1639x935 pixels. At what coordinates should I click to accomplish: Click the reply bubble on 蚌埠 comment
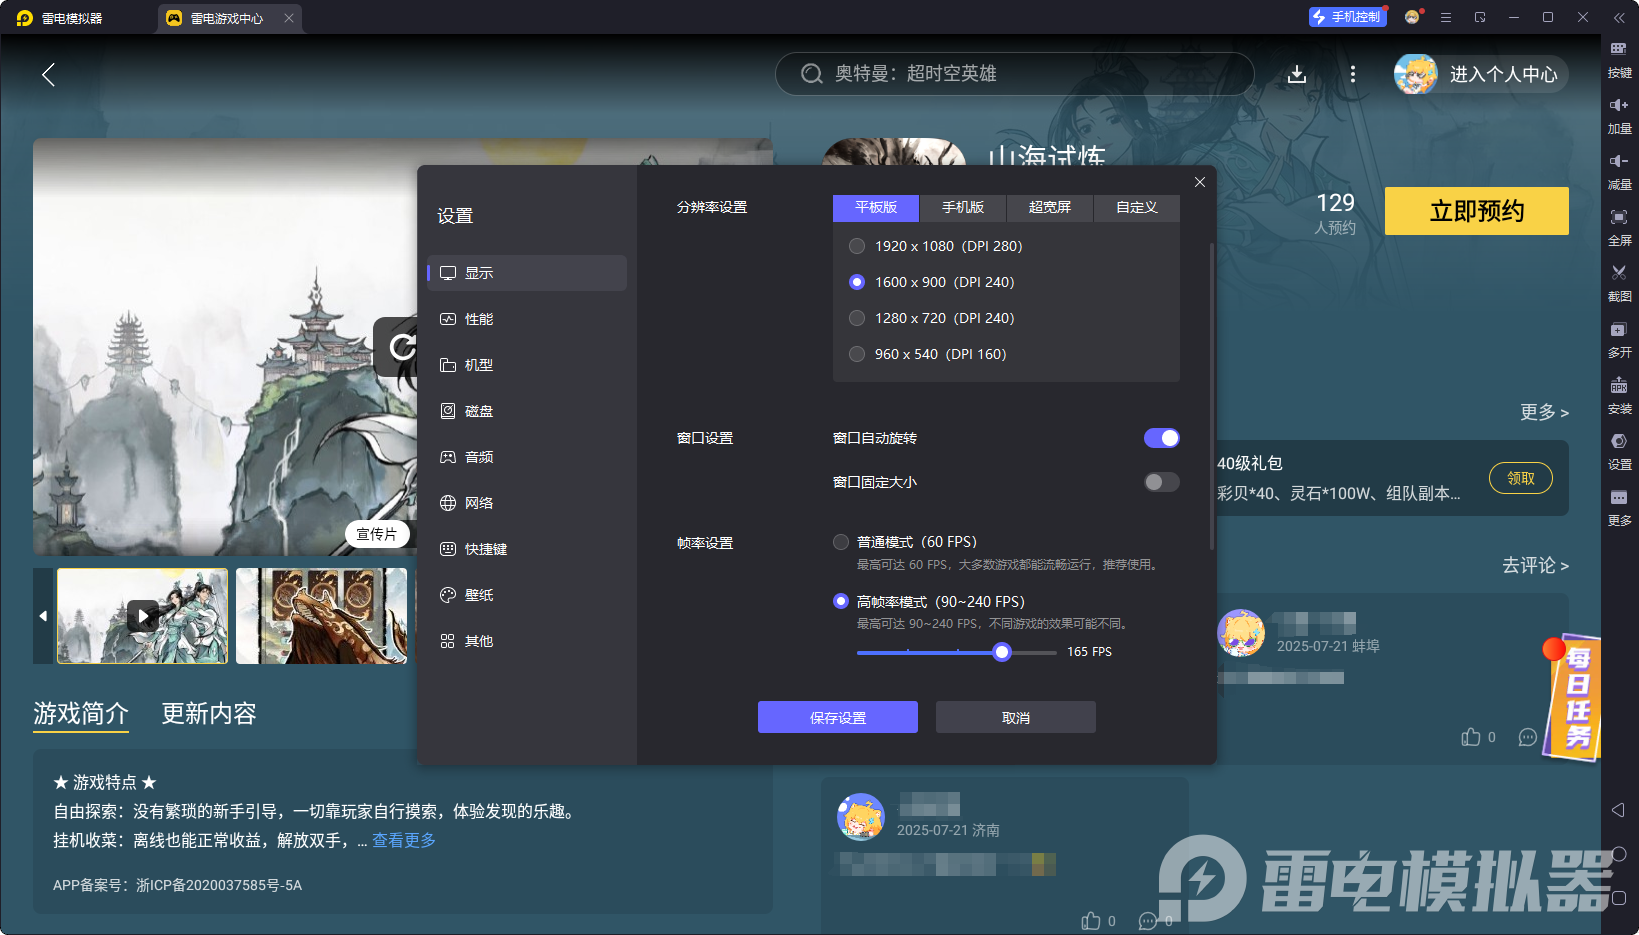click(x=1527, y=737)
